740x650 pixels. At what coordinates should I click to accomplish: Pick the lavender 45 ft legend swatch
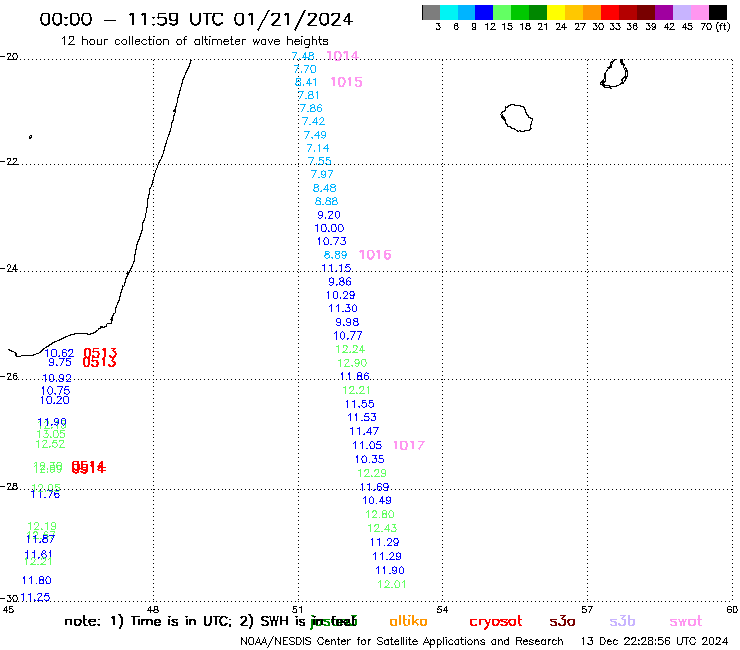pyautogui.click(x=681, y=12)
